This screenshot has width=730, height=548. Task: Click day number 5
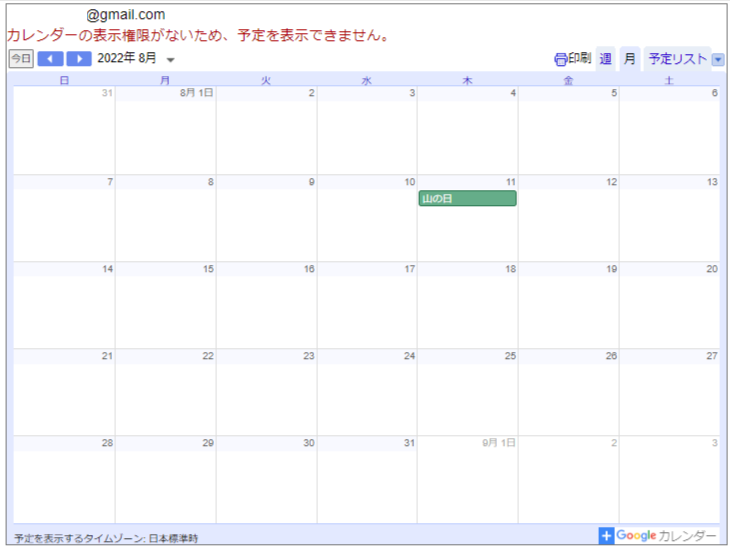coord(614,93)
